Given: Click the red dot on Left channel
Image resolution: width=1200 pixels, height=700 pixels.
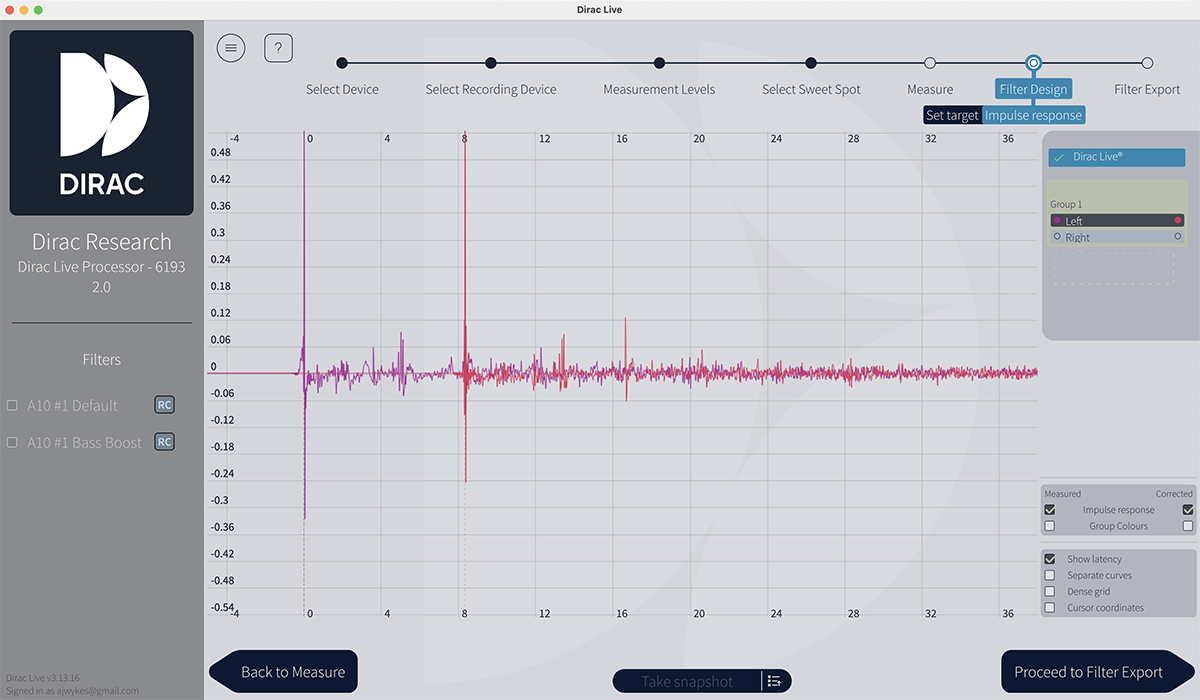Looking at the screenshot, I should coord(1178,220).
